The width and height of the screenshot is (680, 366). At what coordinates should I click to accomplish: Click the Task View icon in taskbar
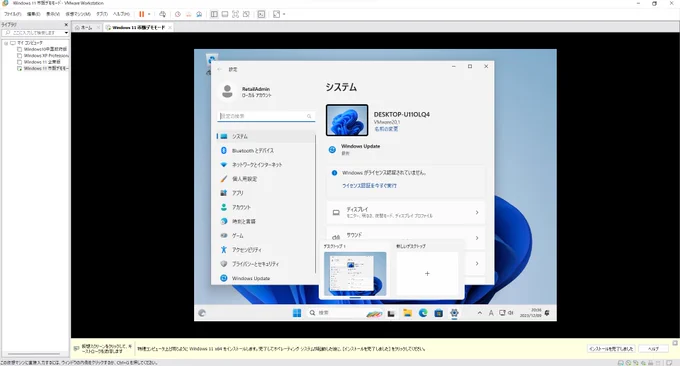(391, 313)
